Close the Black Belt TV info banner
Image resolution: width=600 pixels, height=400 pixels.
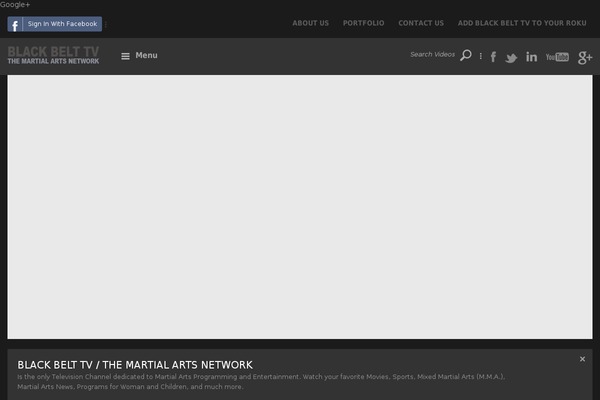tap(582, 359)
